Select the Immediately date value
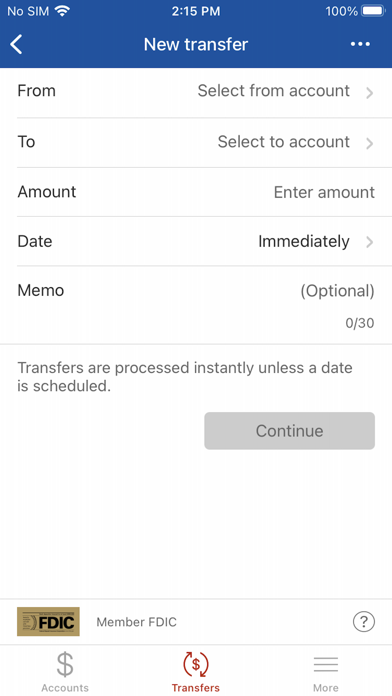Screen dimensions: 392x696 (304, 241)
